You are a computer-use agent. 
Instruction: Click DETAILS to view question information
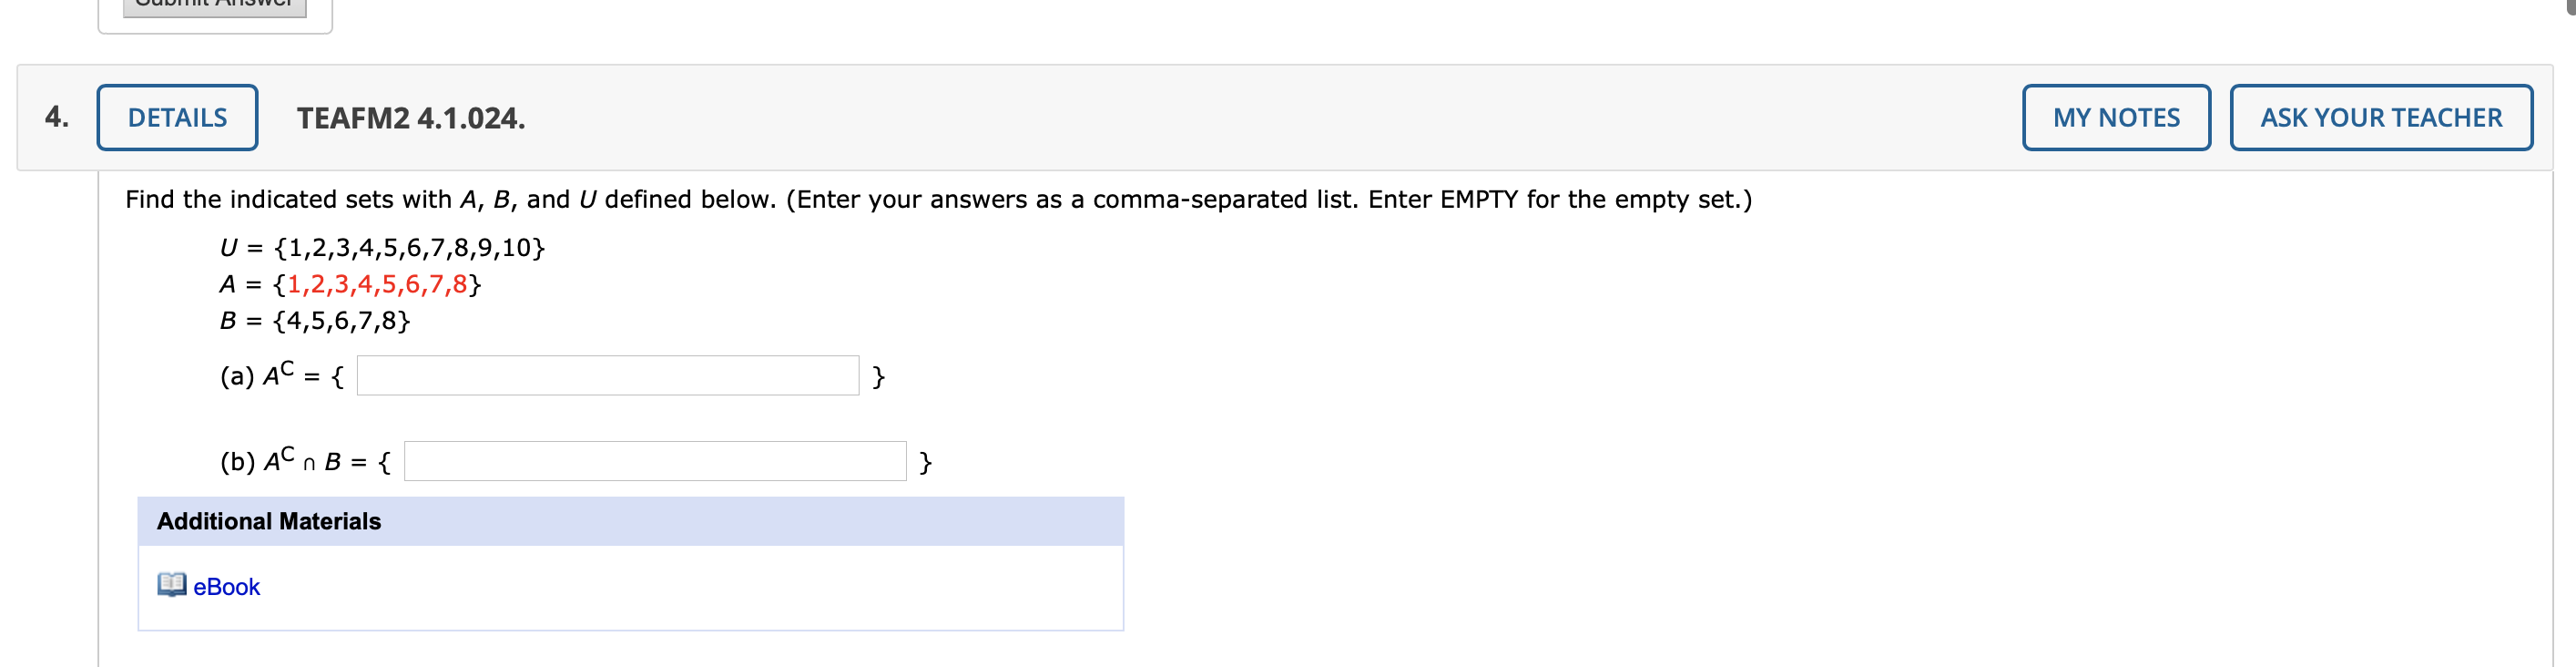point(176,117)
